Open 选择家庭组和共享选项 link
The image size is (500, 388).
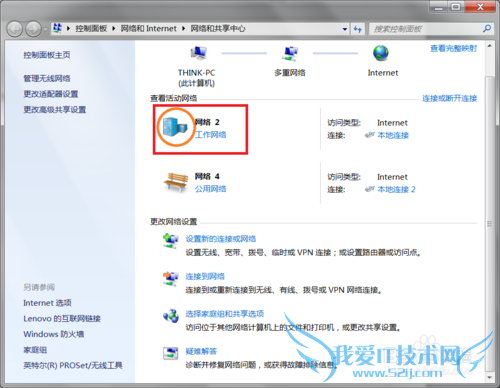coord(225,314)
